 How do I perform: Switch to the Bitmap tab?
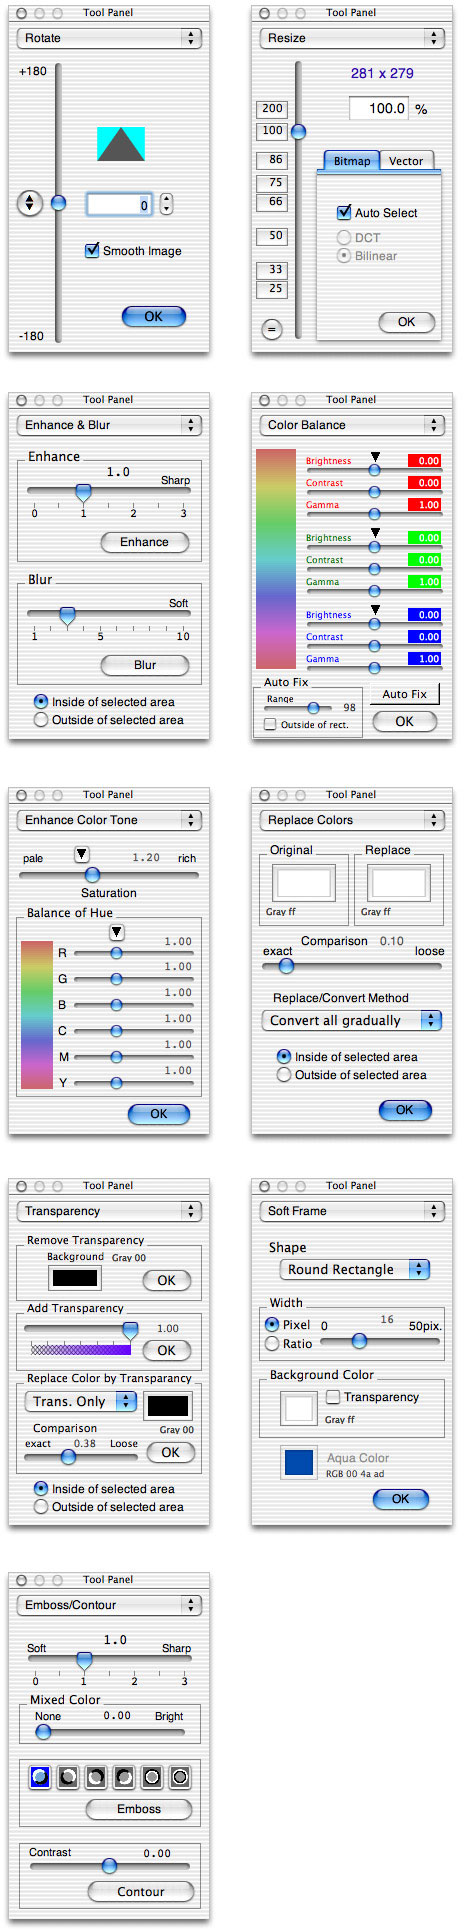click(x=352, y=161)
